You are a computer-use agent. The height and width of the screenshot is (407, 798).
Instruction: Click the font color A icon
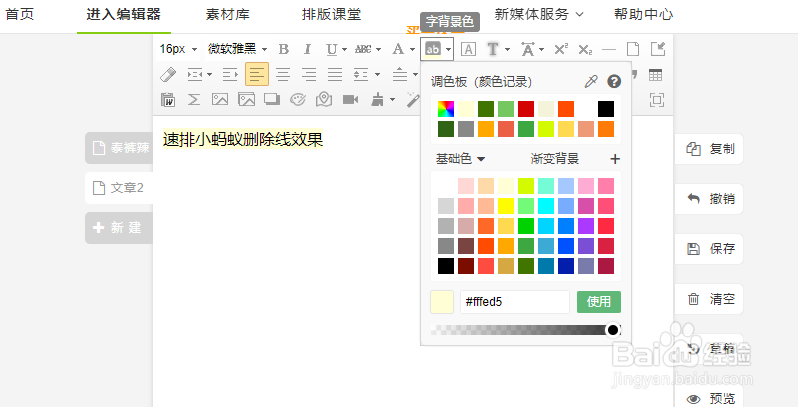tap(398, 49)
